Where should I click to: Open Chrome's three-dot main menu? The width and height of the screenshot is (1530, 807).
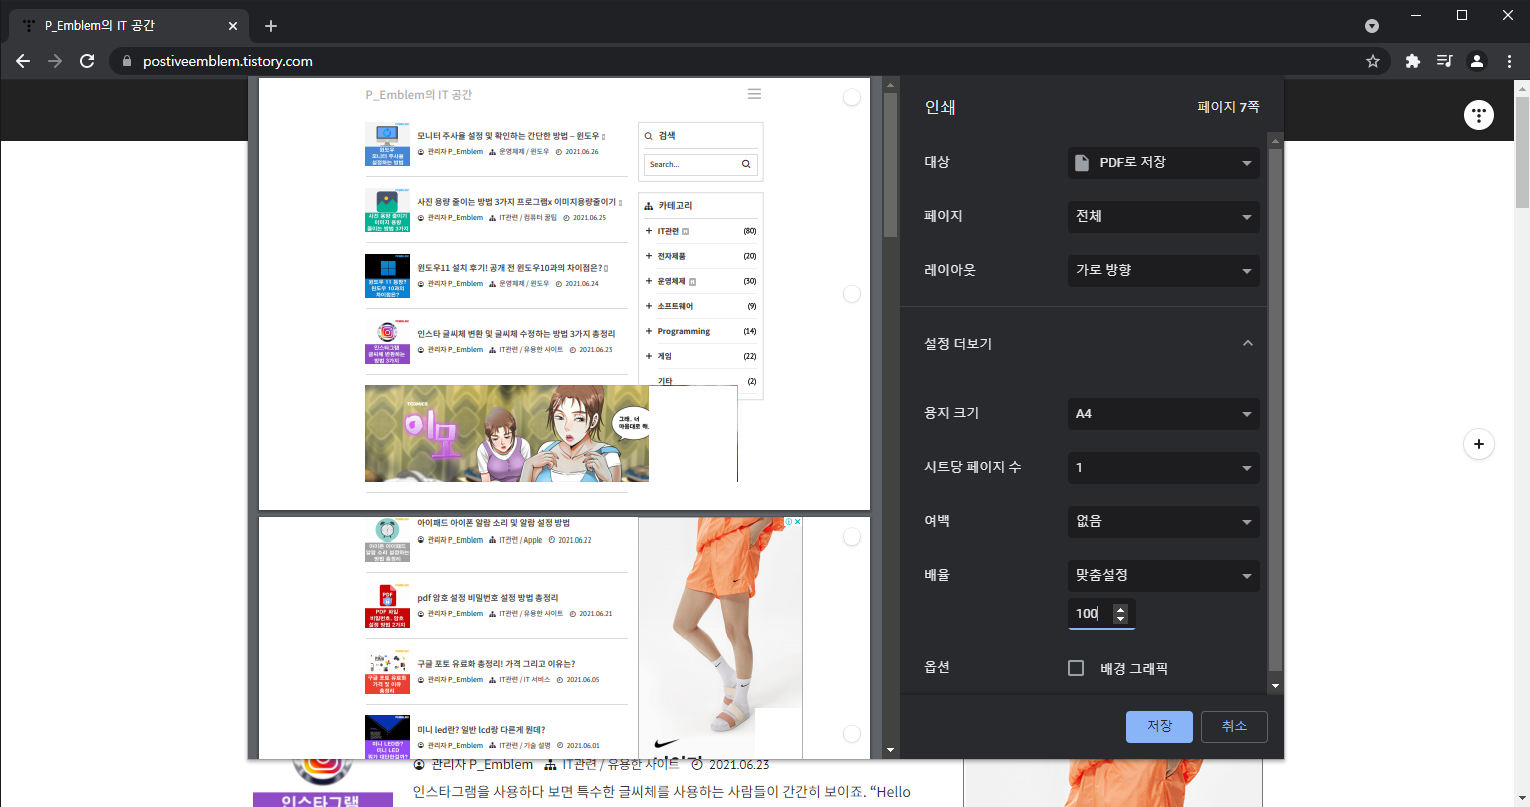coord(1511,60)
